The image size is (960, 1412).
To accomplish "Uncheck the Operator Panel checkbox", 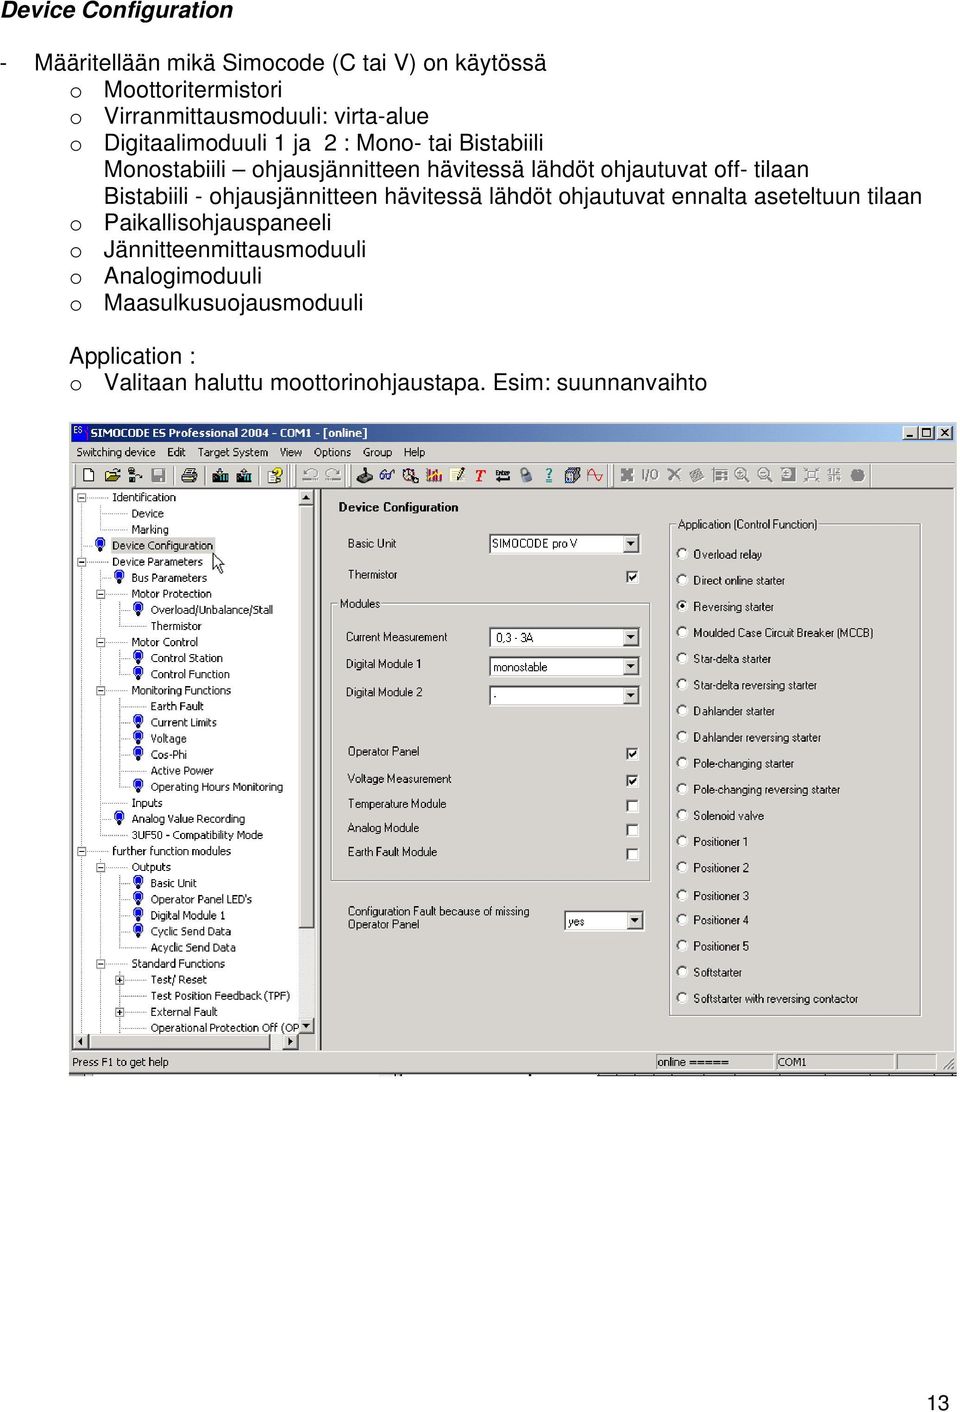I will 632,753.
